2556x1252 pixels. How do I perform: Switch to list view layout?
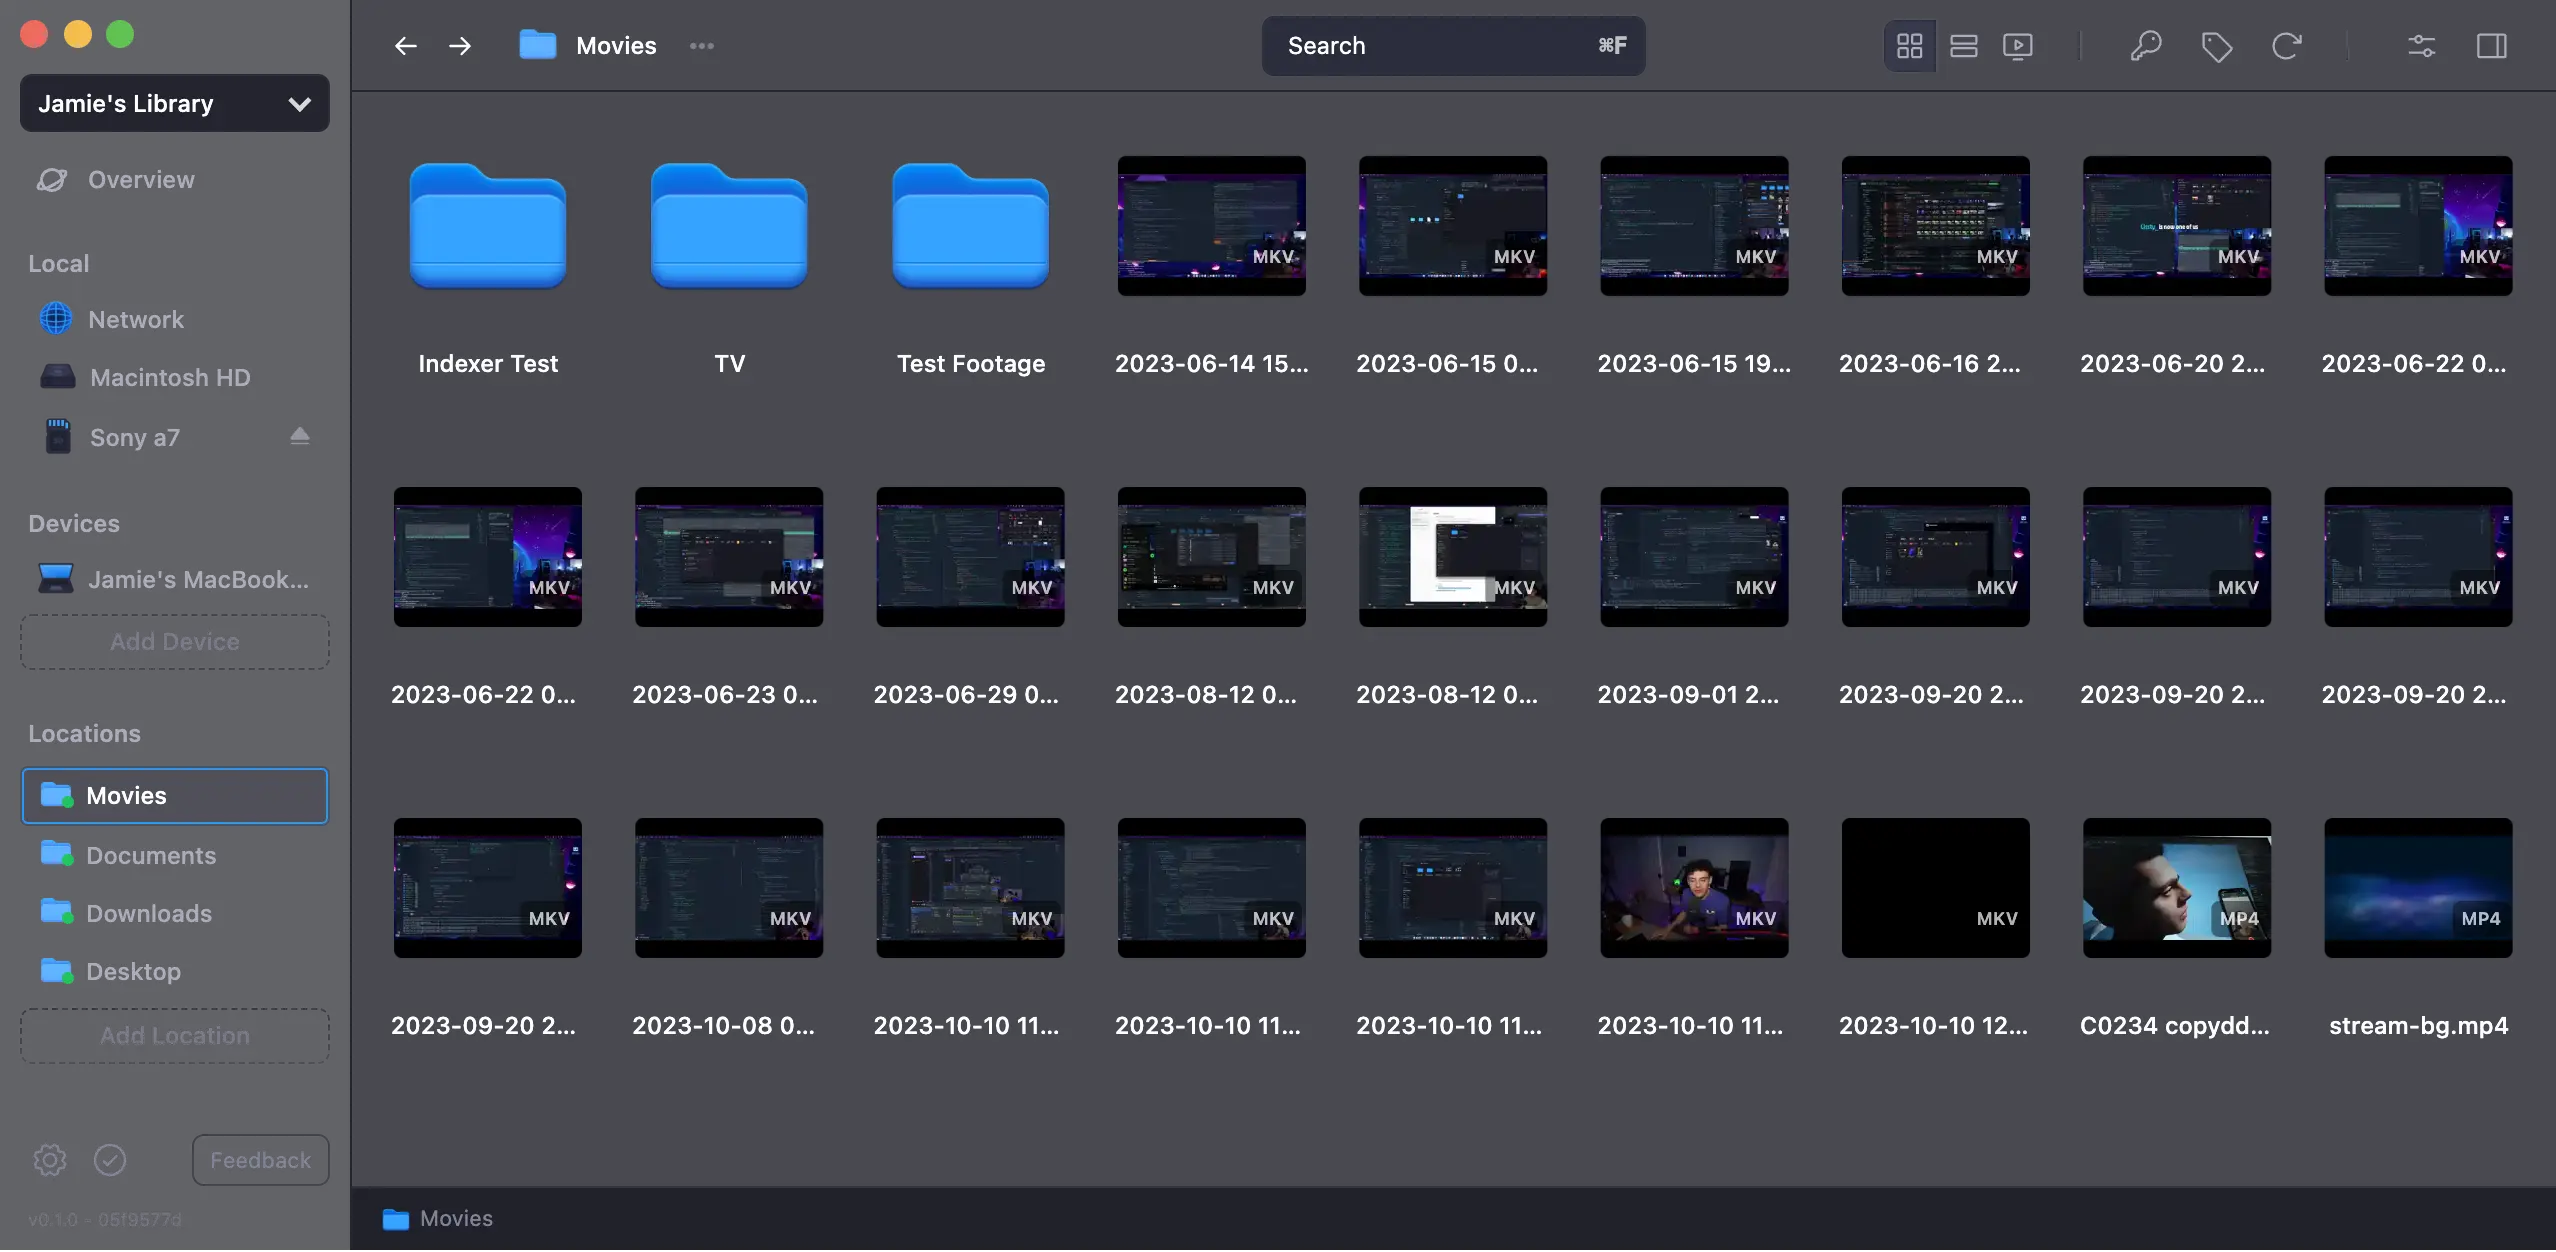pyautogui.click(x=1963, y=46)
